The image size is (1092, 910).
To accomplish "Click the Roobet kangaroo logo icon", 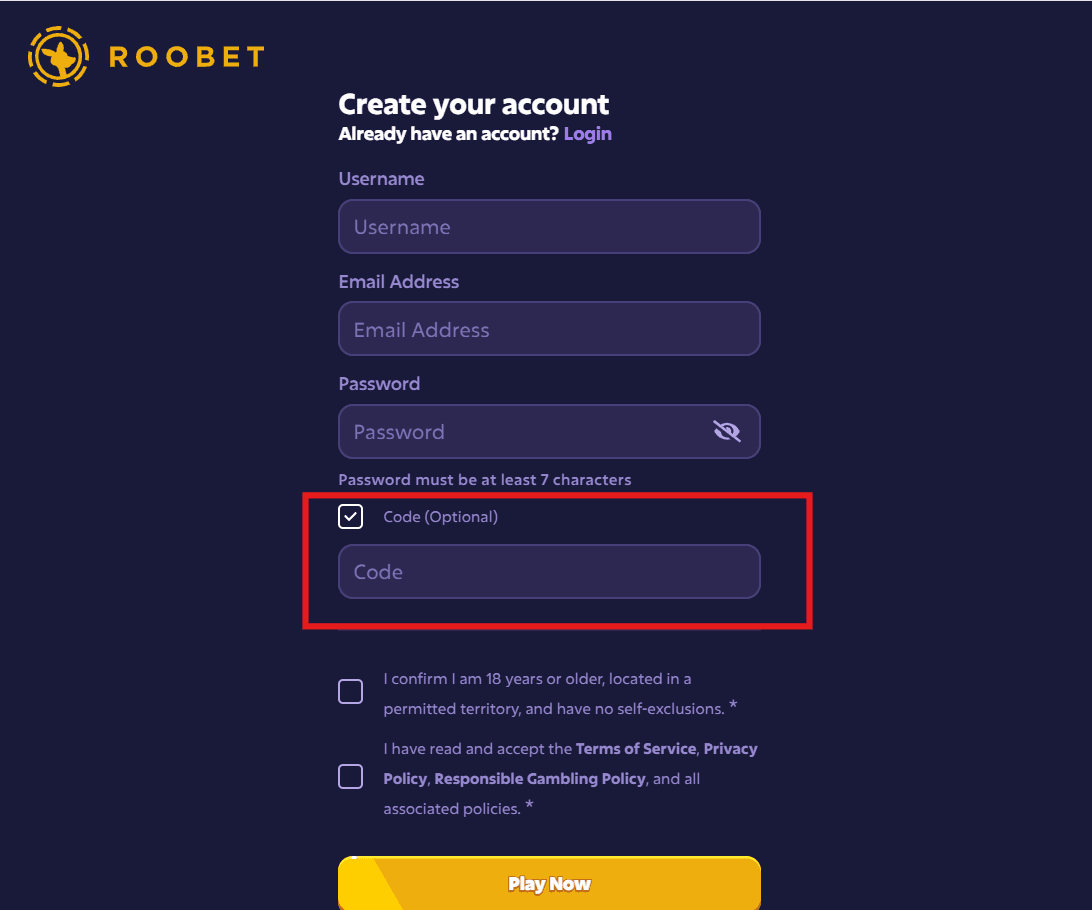I will [x=59, y=56].
